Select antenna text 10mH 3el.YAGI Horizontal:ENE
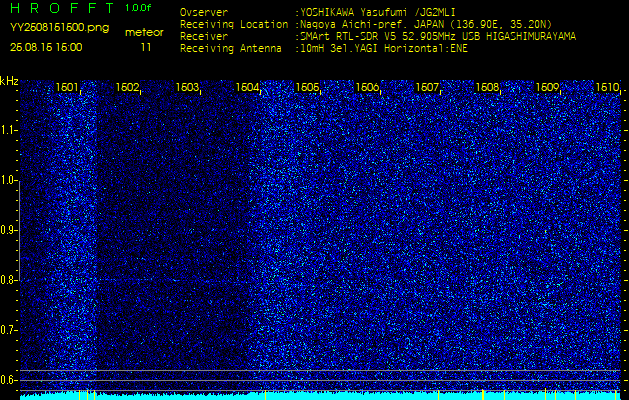Screen dimensions: 629x400 click(x=383, y=49)
